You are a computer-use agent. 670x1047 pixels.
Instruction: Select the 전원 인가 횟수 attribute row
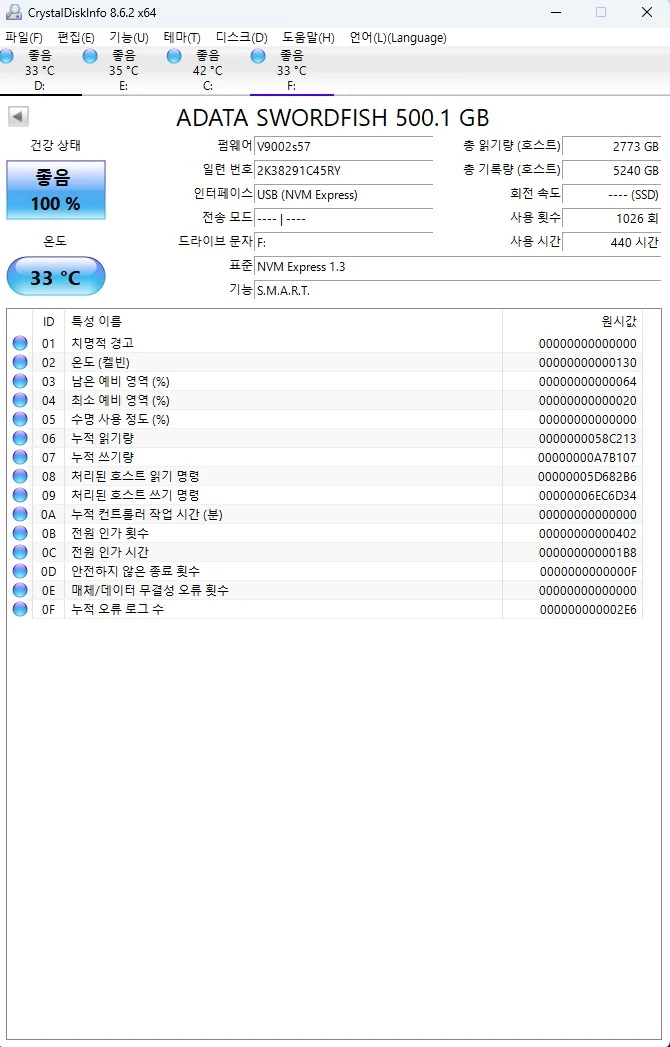(x=325, y=533)
